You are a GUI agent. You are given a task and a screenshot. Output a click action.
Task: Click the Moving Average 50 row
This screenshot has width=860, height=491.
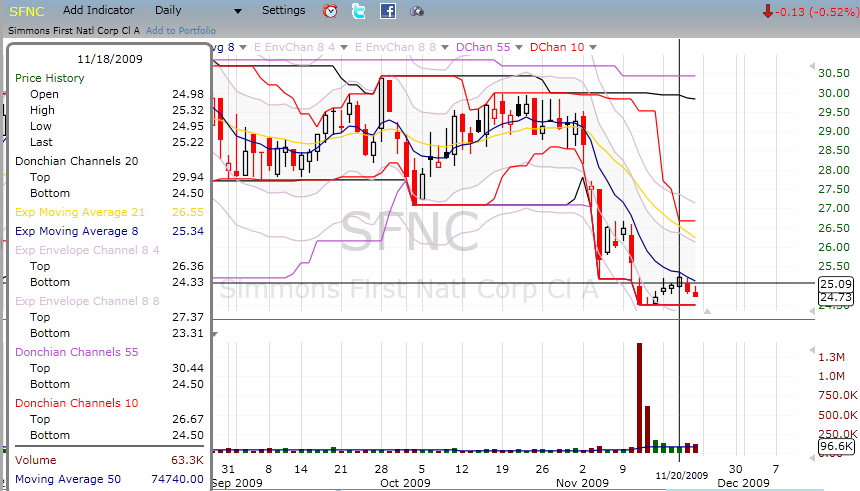pyautogui.click(x=109, y=479)
